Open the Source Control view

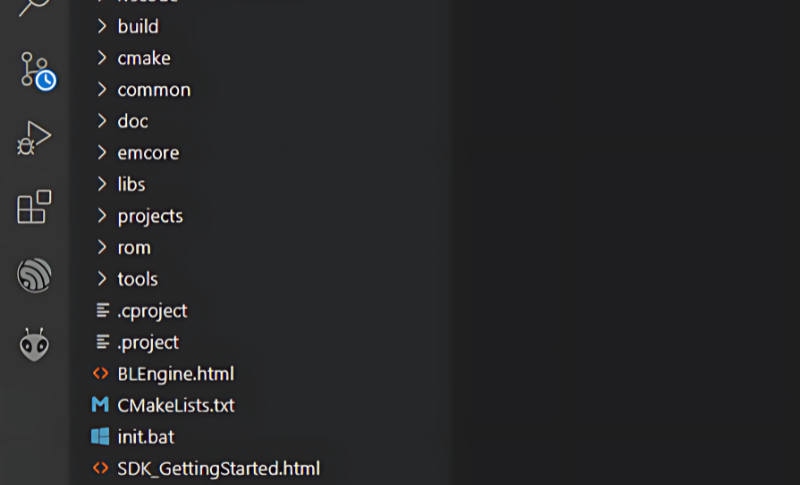(x=35, y=71)
